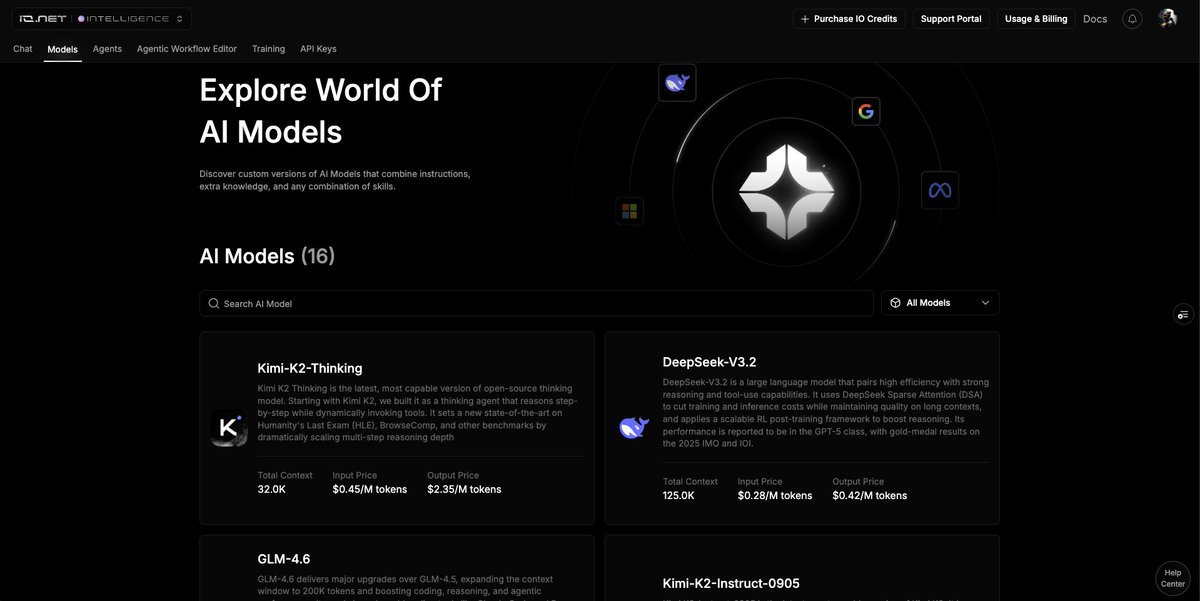Click the 32.0K total context value
Image resolution: width=1200 pixels, height=601 pixels.
pos(272,489)
